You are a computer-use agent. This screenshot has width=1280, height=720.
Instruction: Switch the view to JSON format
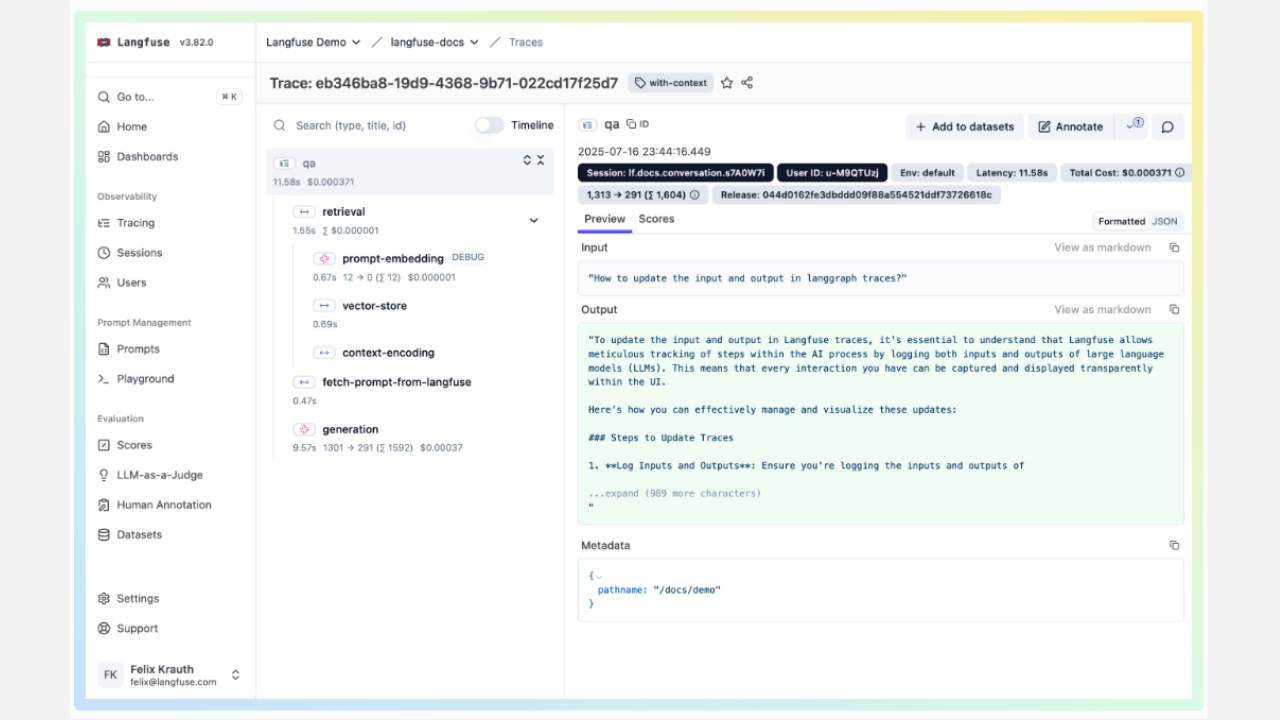click(1164, 221)
